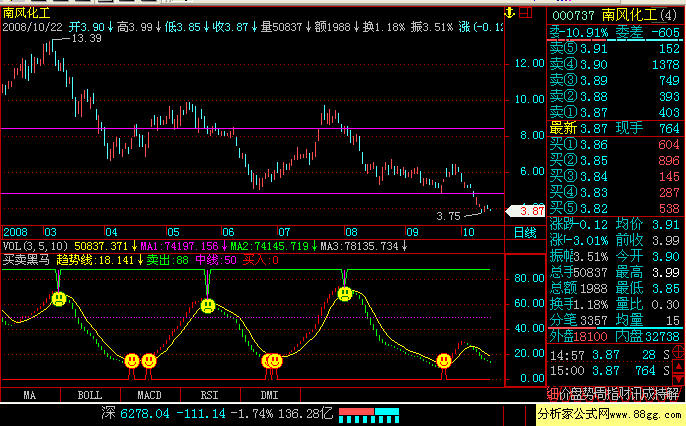This screenshot has height=426, width=686.
Task: Switch to the BOLL indicator tab
Action: (90, 395)
